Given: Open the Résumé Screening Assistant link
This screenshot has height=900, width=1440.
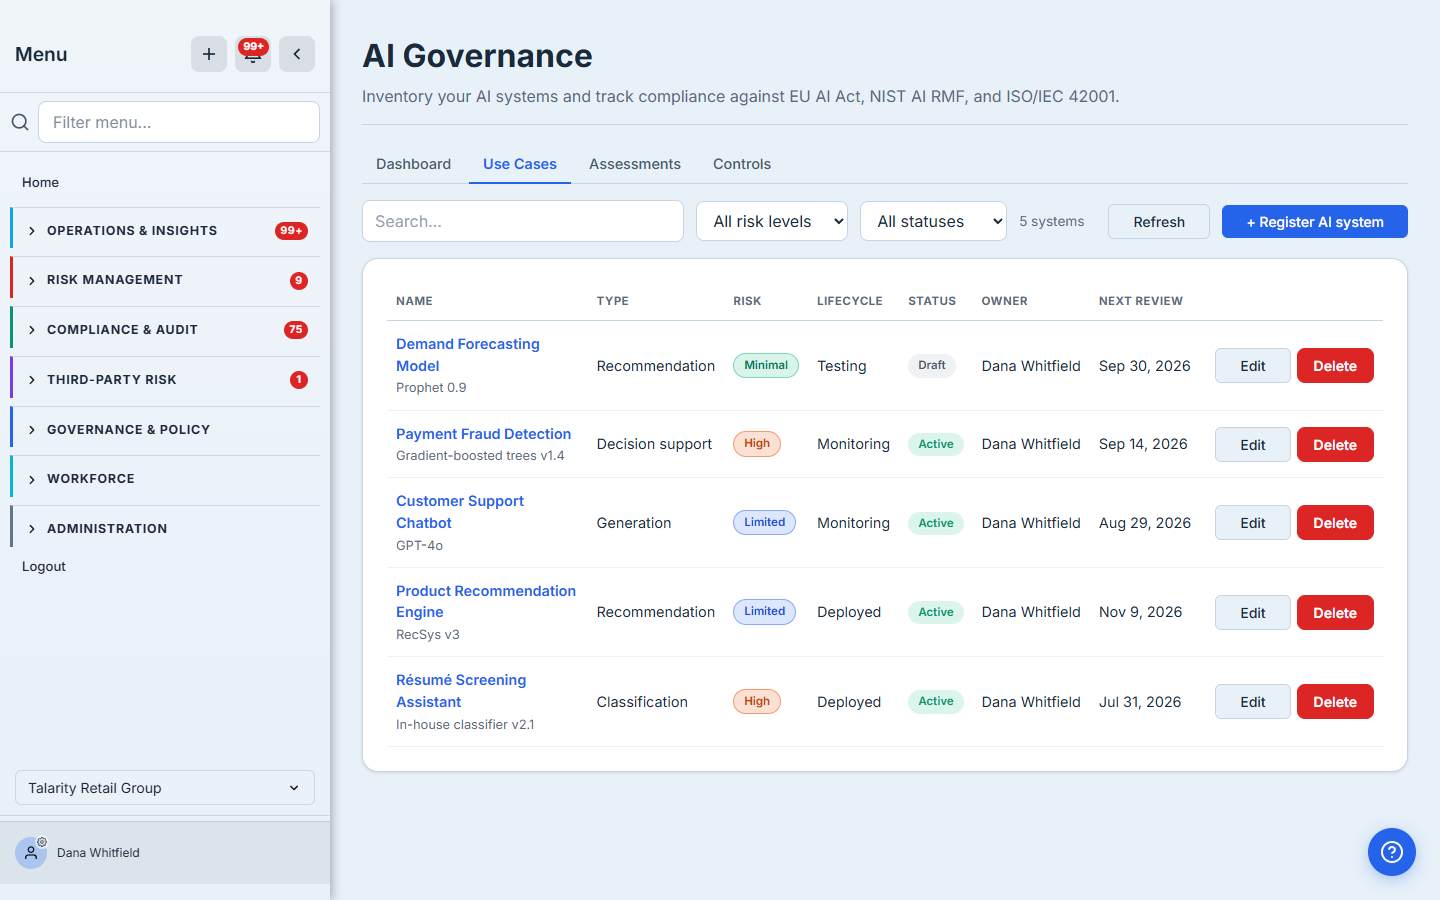Looking at the screenshot, I should click(461, 691).
